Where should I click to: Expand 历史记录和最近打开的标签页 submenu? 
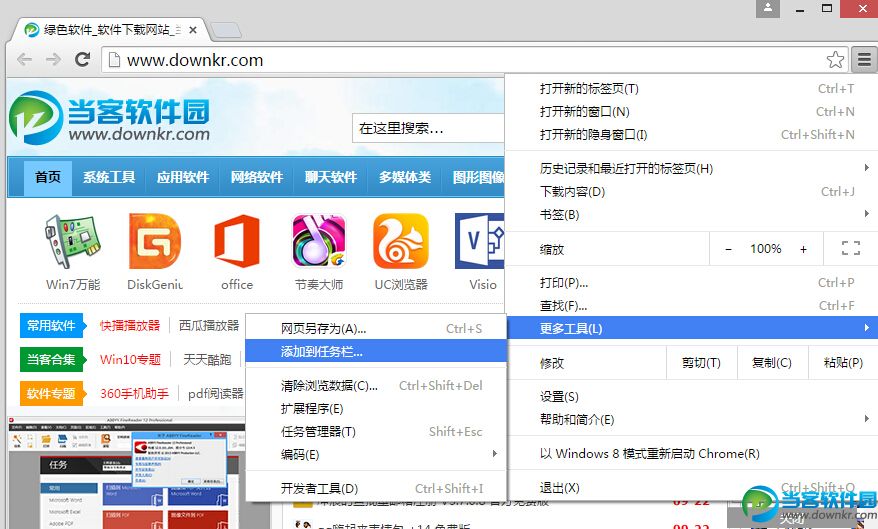(x=691, y=168)
